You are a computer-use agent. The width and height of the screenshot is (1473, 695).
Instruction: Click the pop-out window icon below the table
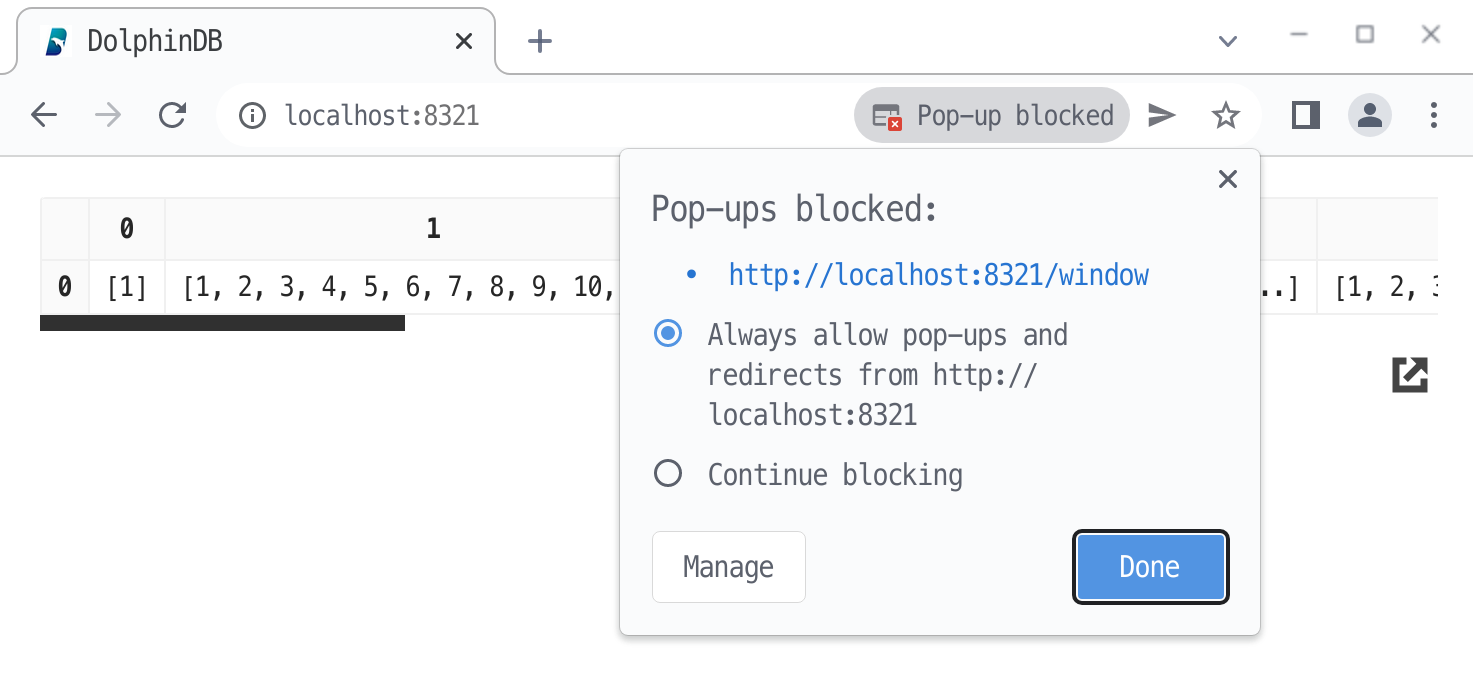point(1410,375)
